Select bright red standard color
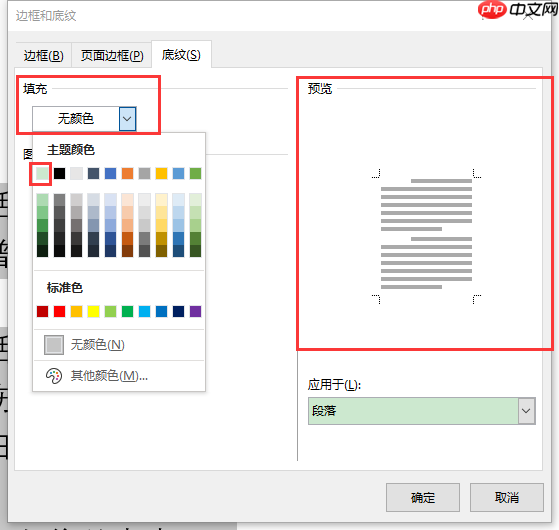The height and width of the screenshot is (530, 559). 60,312
